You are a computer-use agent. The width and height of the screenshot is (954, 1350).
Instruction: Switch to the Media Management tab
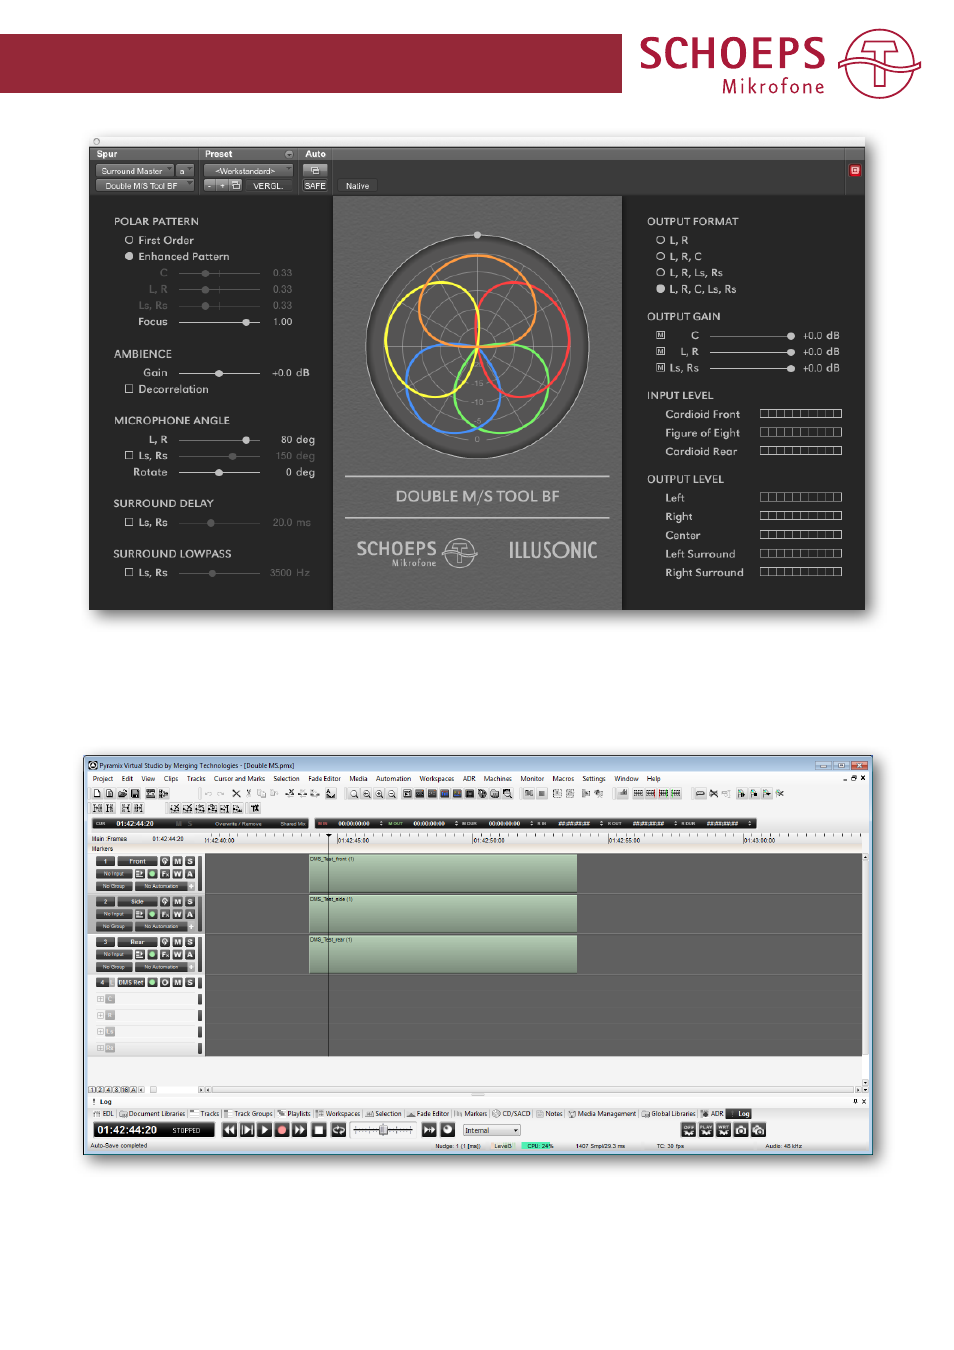602,1113
